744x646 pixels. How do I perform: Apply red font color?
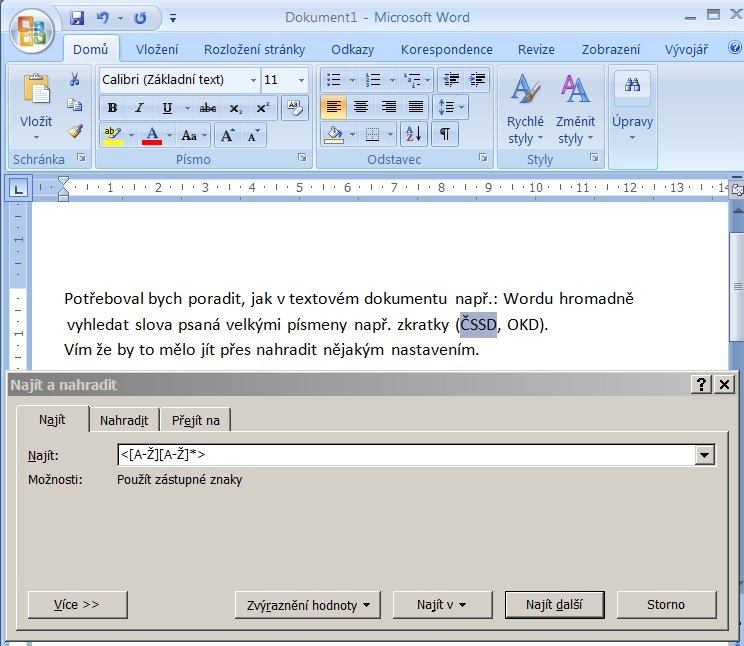(152, 135)
